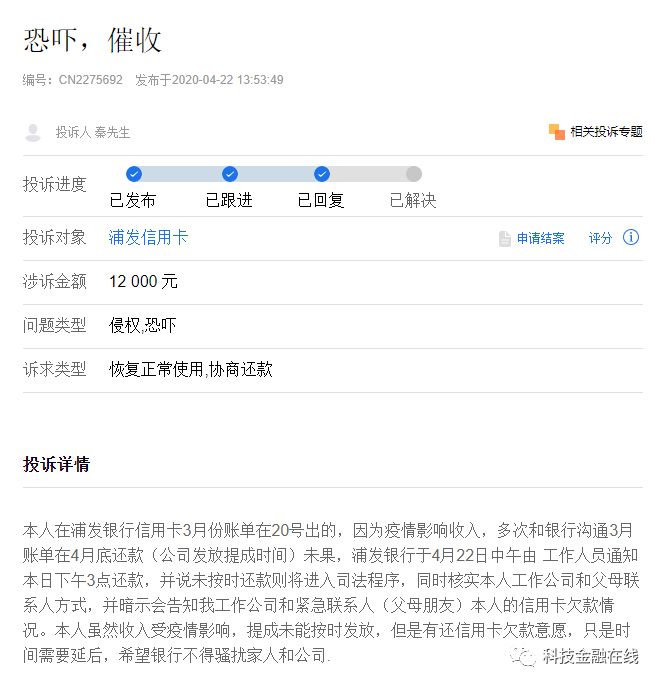Select the 申请结案 text link
The width and height of the screenshot is (659, 685).
pos(541,238)
